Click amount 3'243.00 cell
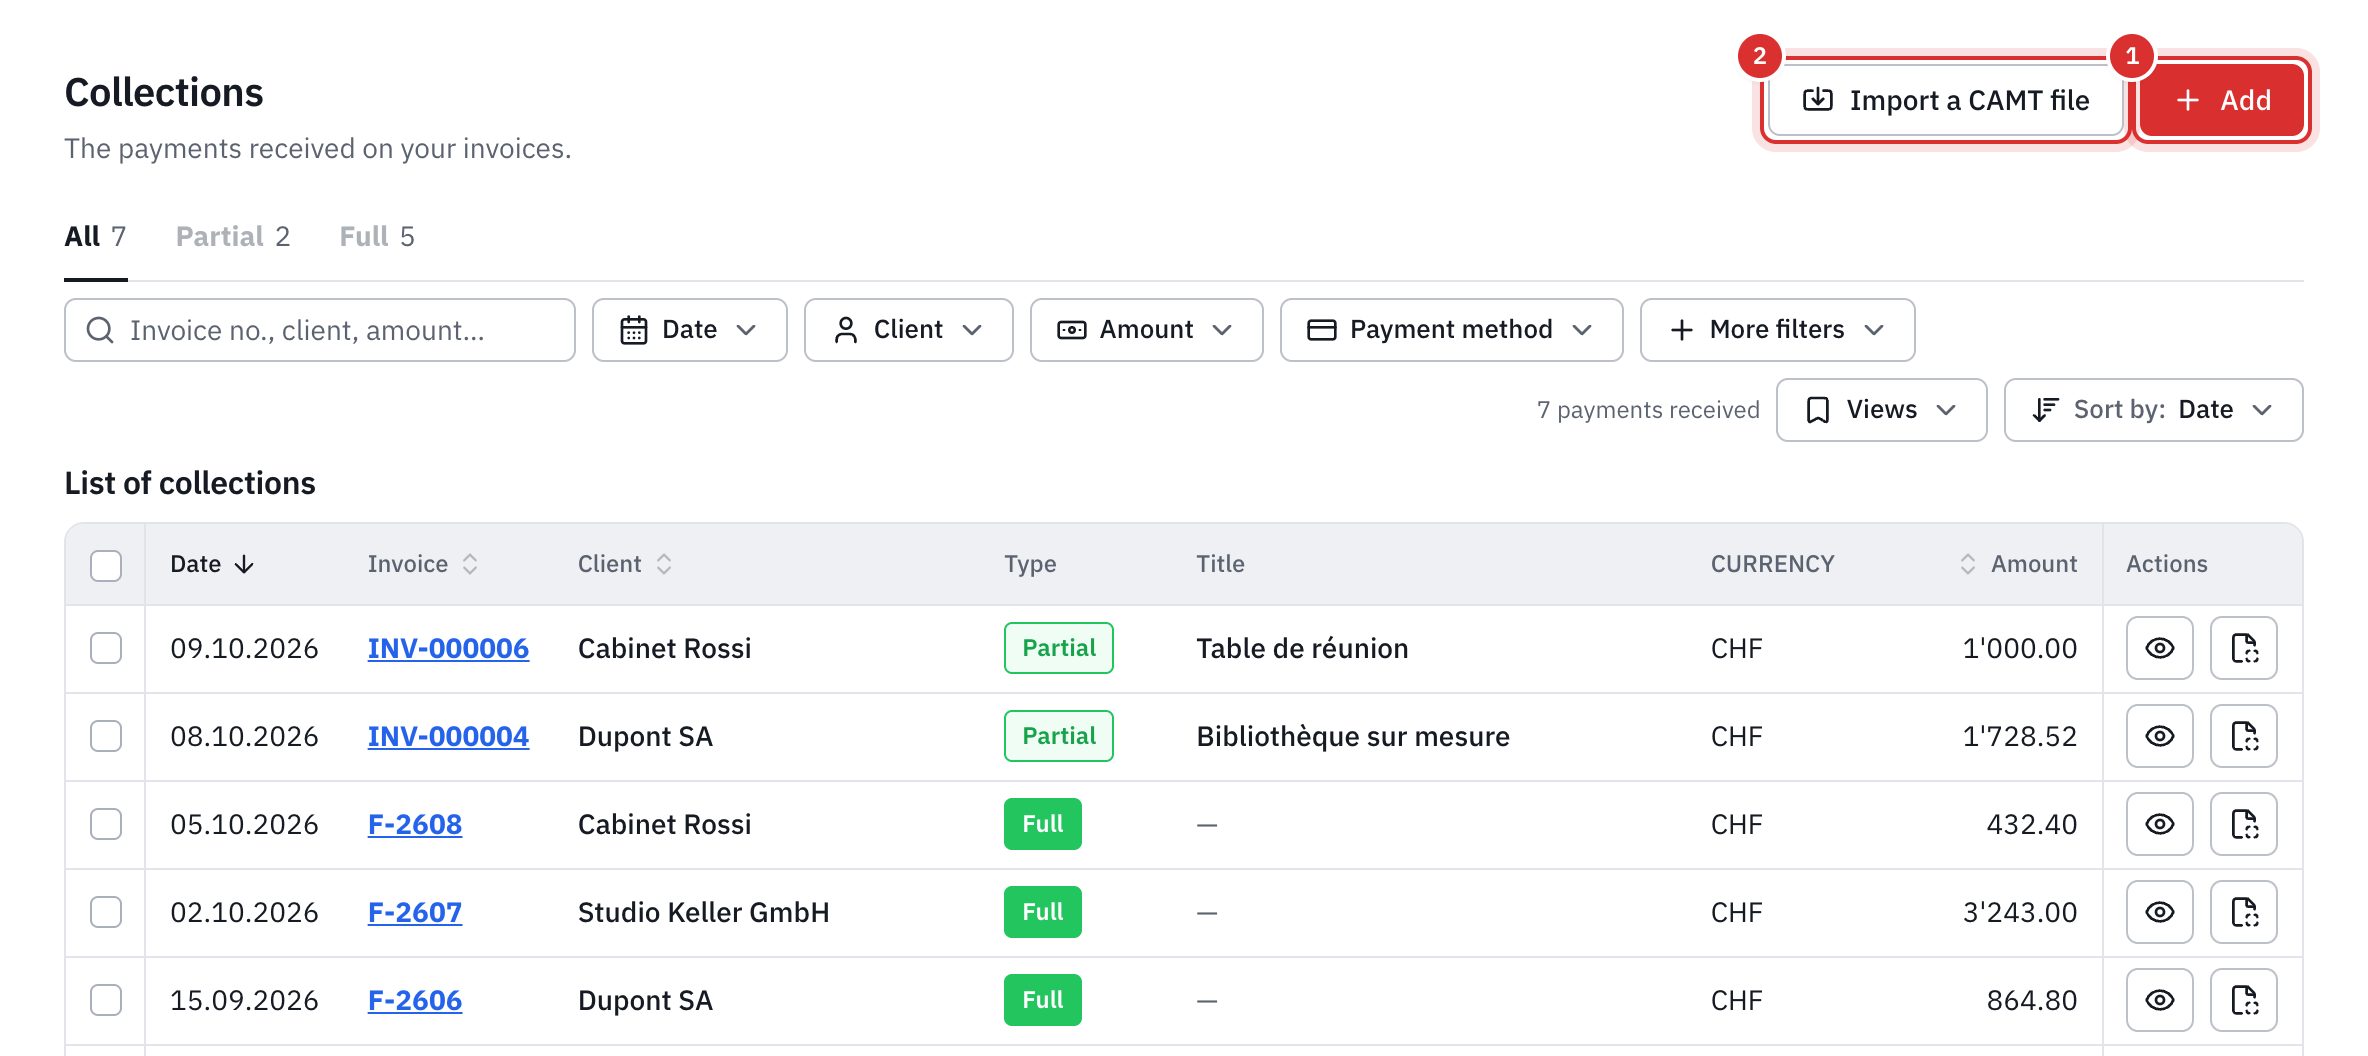Screen dimensions: 2368x1056 [2020, 912]
